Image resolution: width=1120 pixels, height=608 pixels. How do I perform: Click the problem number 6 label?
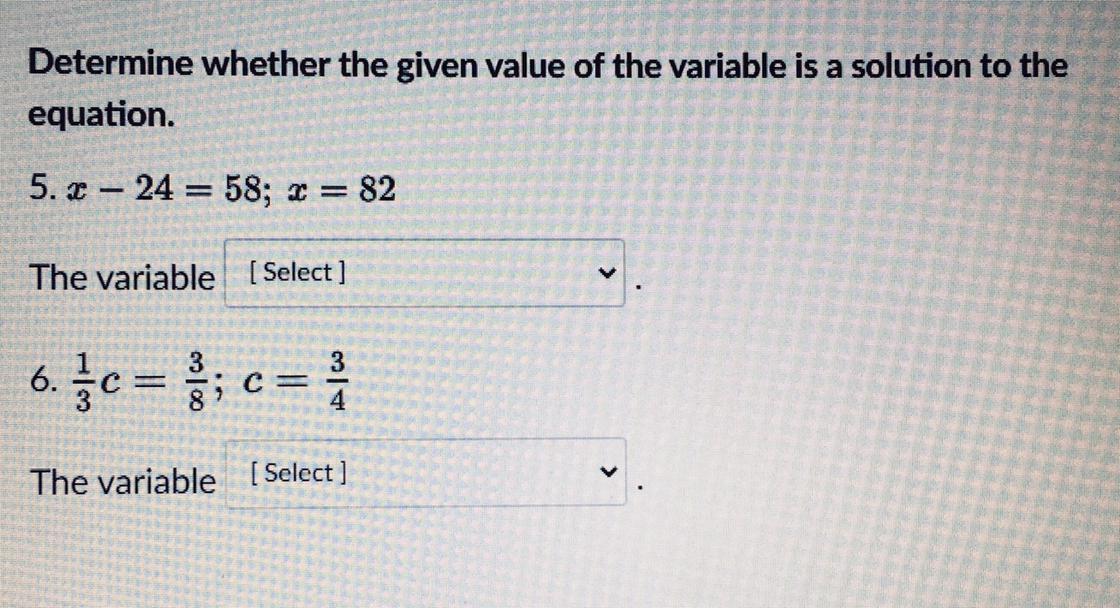point(44,380)
